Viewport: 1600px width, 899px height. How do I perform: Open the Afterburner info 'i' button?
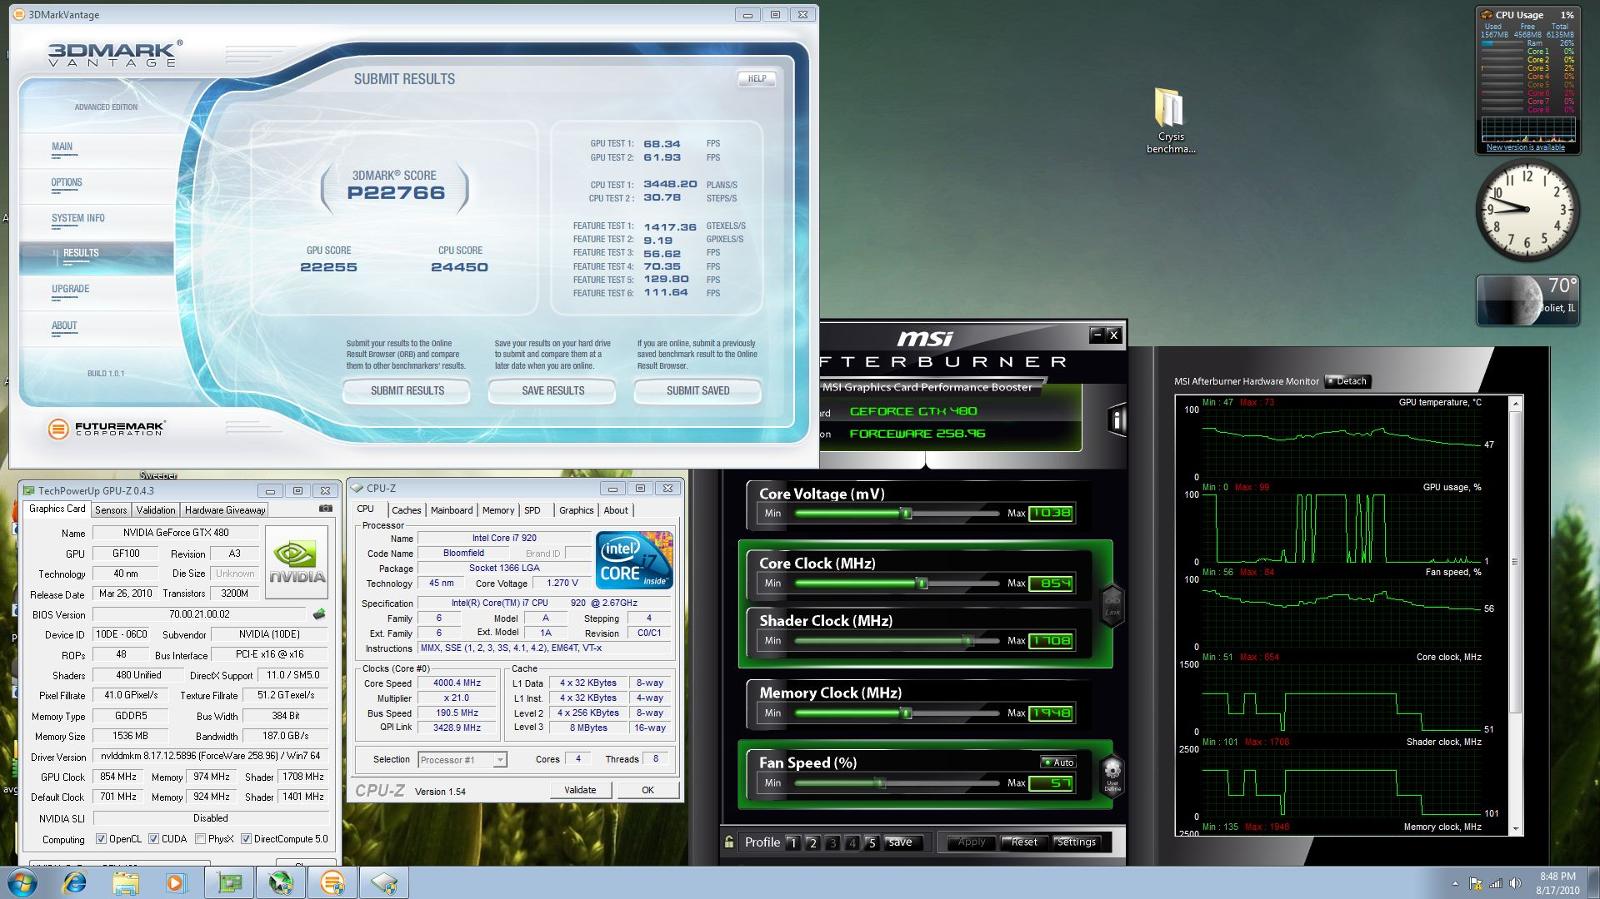pyautogui.click(x=1117, y=420)
